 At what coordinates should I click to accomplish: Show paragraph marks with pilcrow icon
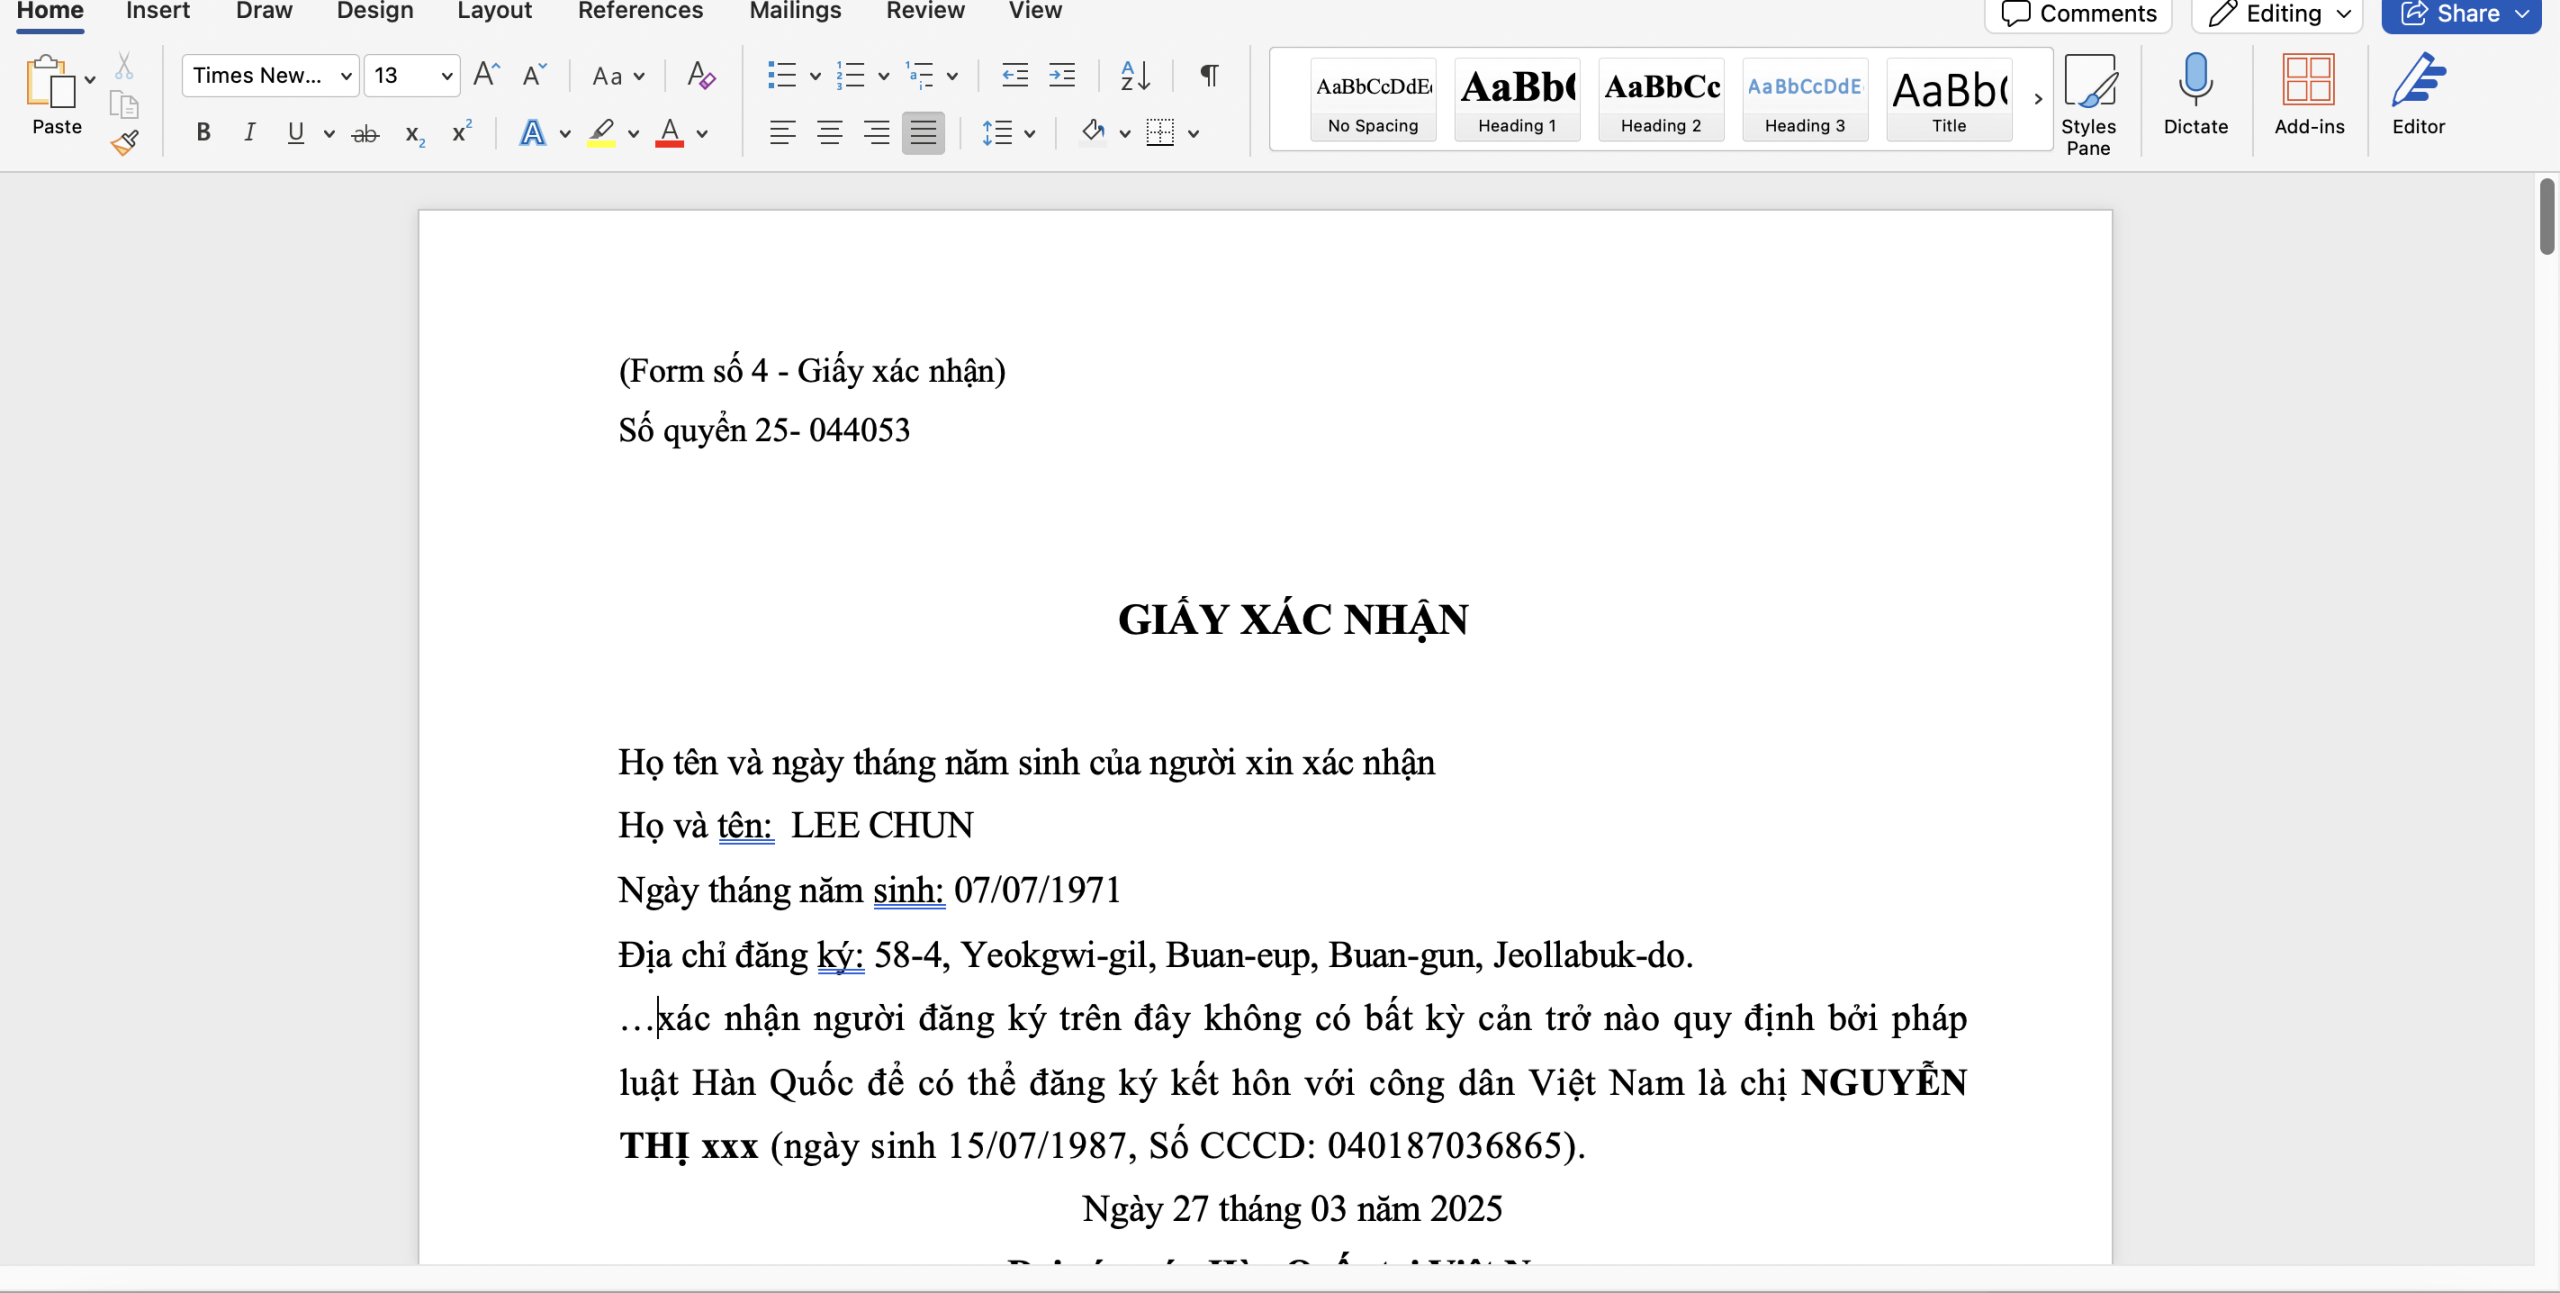[x=1209, y=76]
